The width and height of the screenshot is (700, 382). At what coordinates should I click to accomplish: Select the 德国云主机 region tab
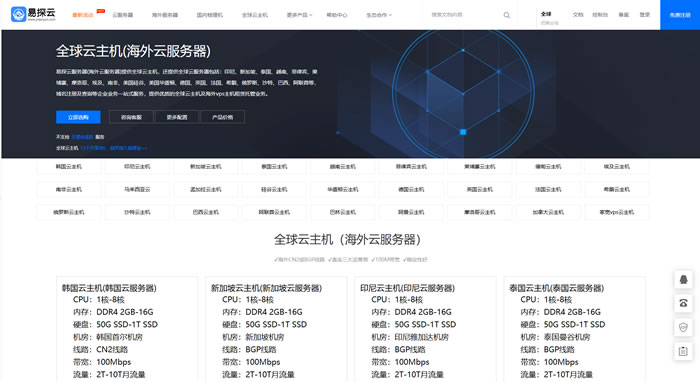point(411,189)
